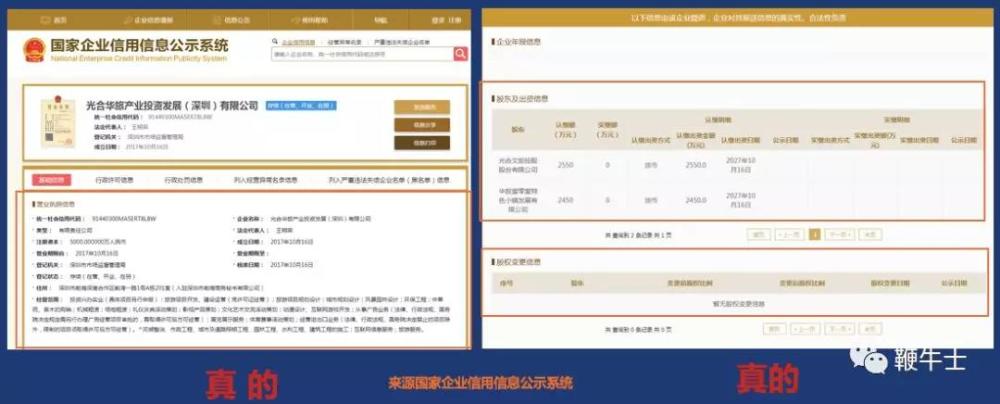
Task: Click the 暂无股权变更信息 empty-table message
Action: [x=739, y=304]
